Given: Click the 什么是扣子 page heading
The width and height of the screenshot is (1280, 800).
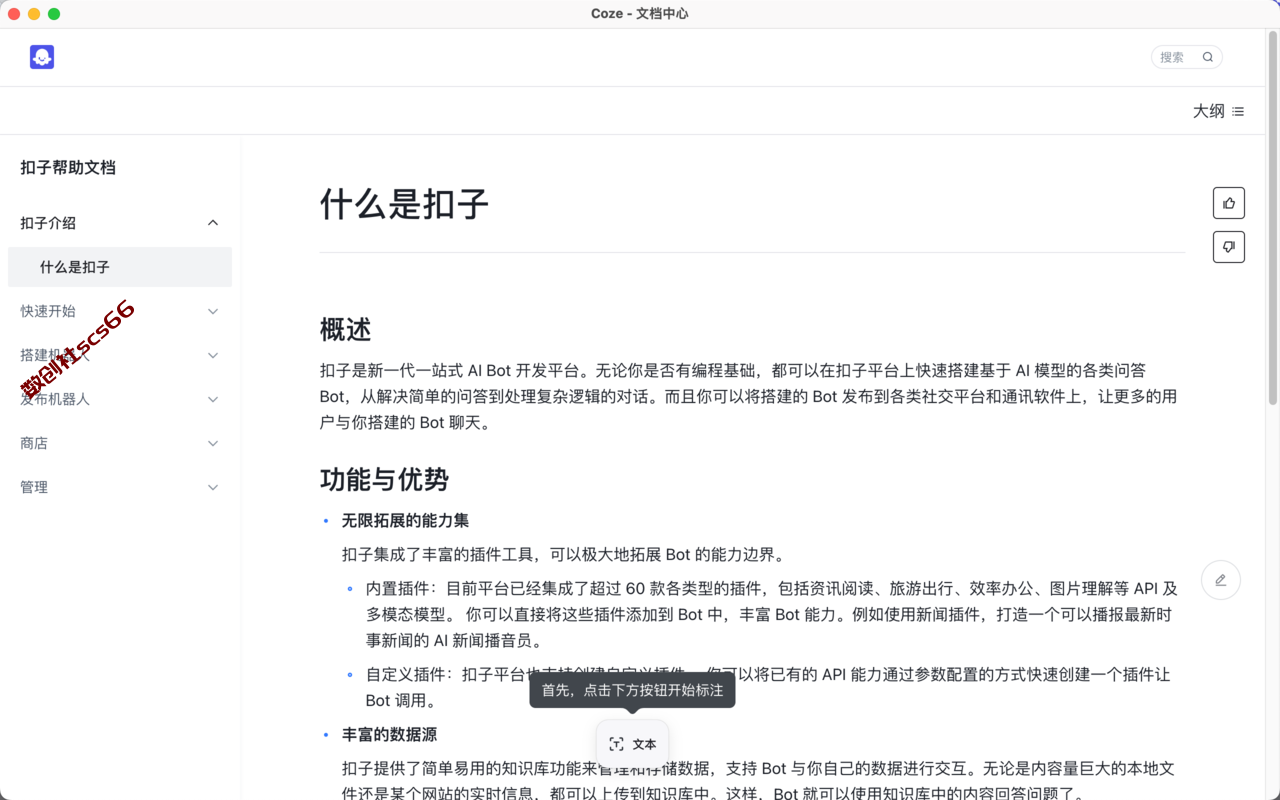Looking at the screenshot, I should click(404, 204).
